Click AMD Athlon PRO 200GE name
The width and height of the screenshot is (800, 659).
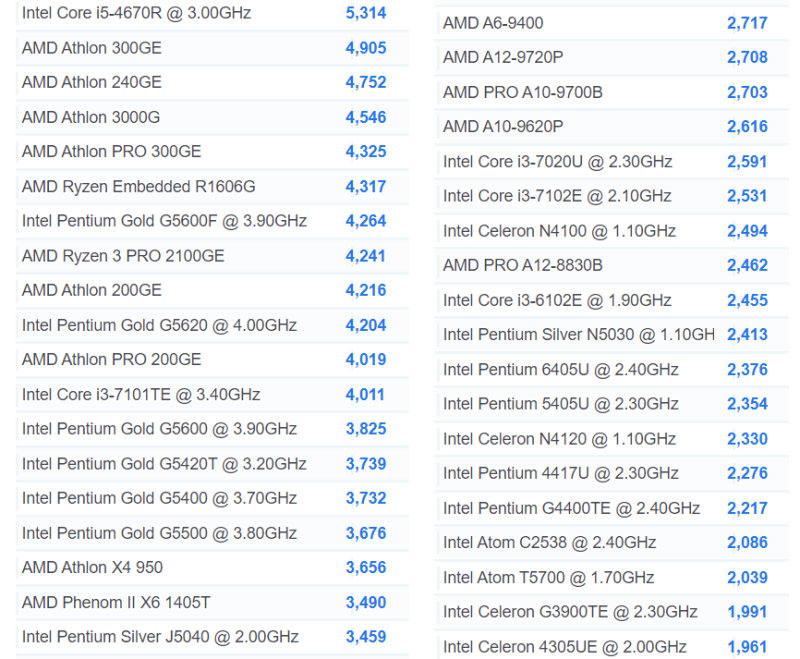point(111,360)
